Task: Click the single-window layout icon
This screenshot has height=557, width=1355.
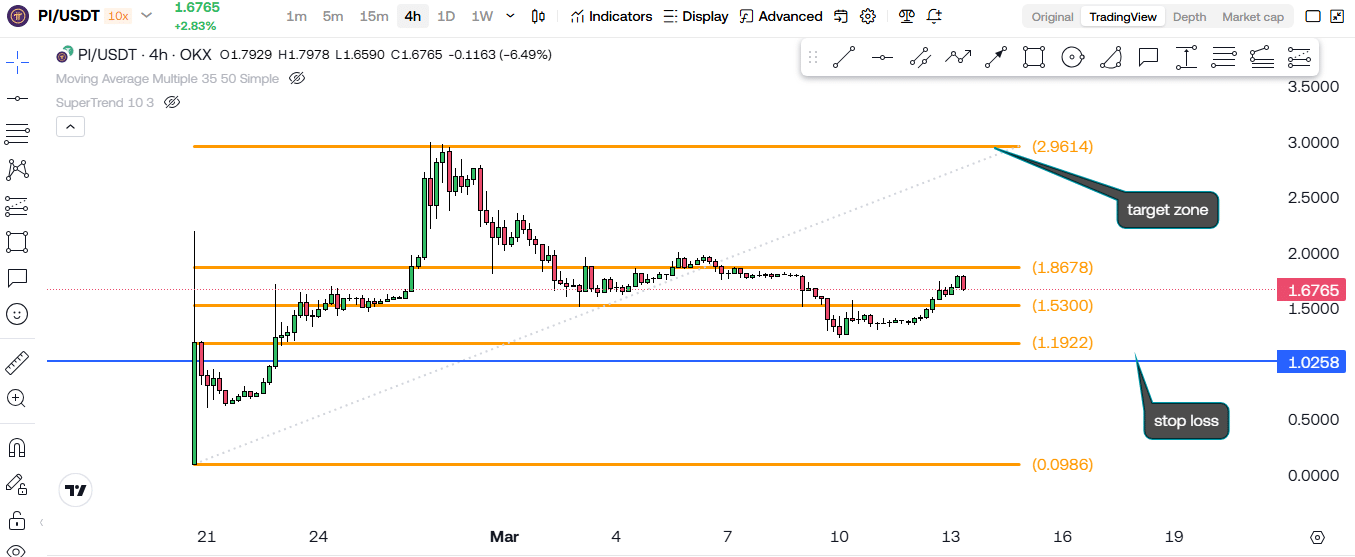Action: [x=1313, y=16]
